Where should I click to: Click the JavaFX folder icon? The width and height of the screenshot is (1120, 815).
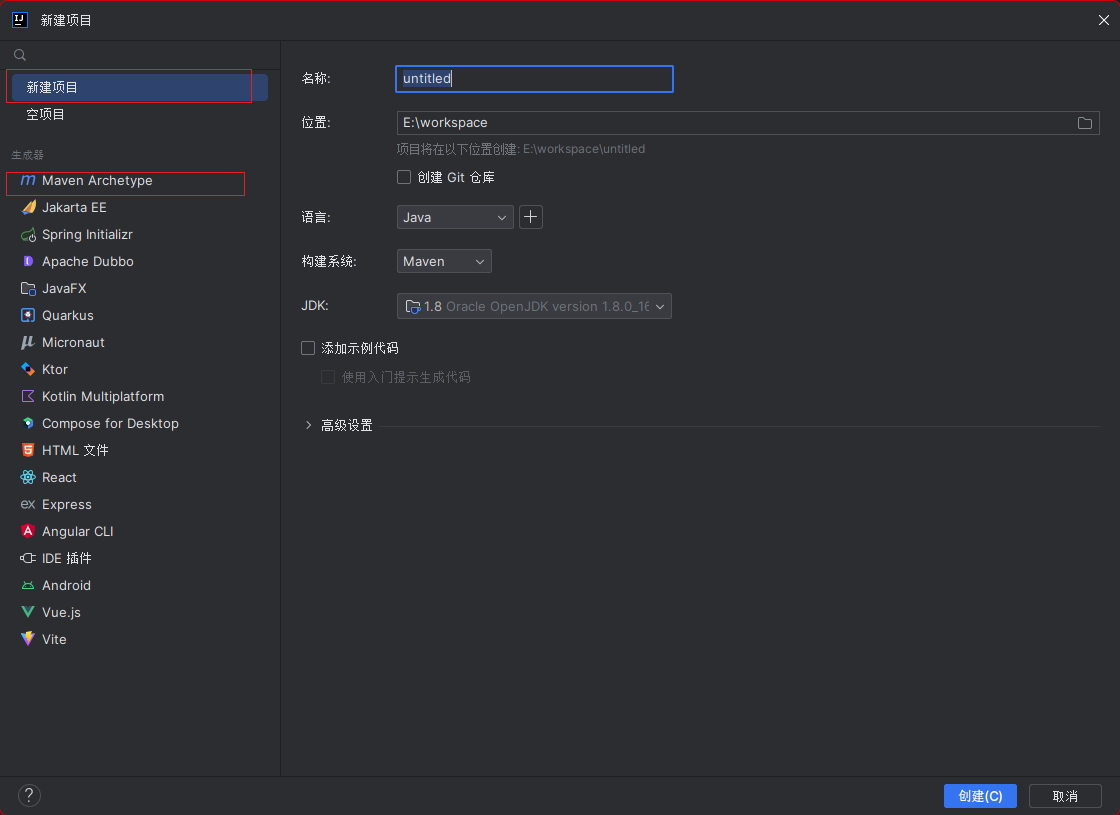pyautogui.click(x=28, y=289)
